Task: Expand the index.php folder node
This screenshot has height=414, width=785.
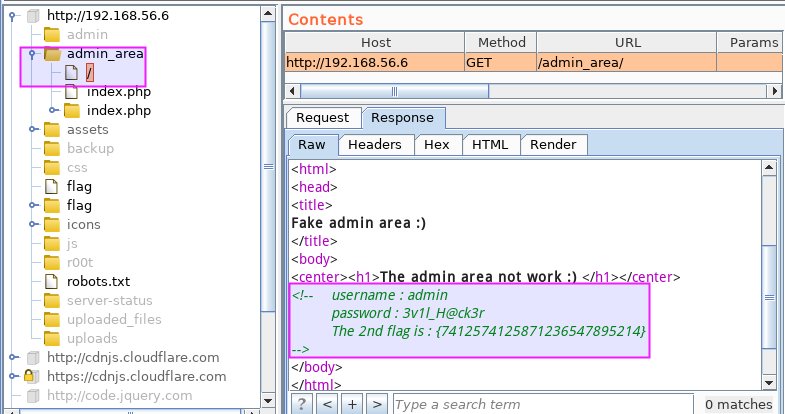Action: (53, 110)
